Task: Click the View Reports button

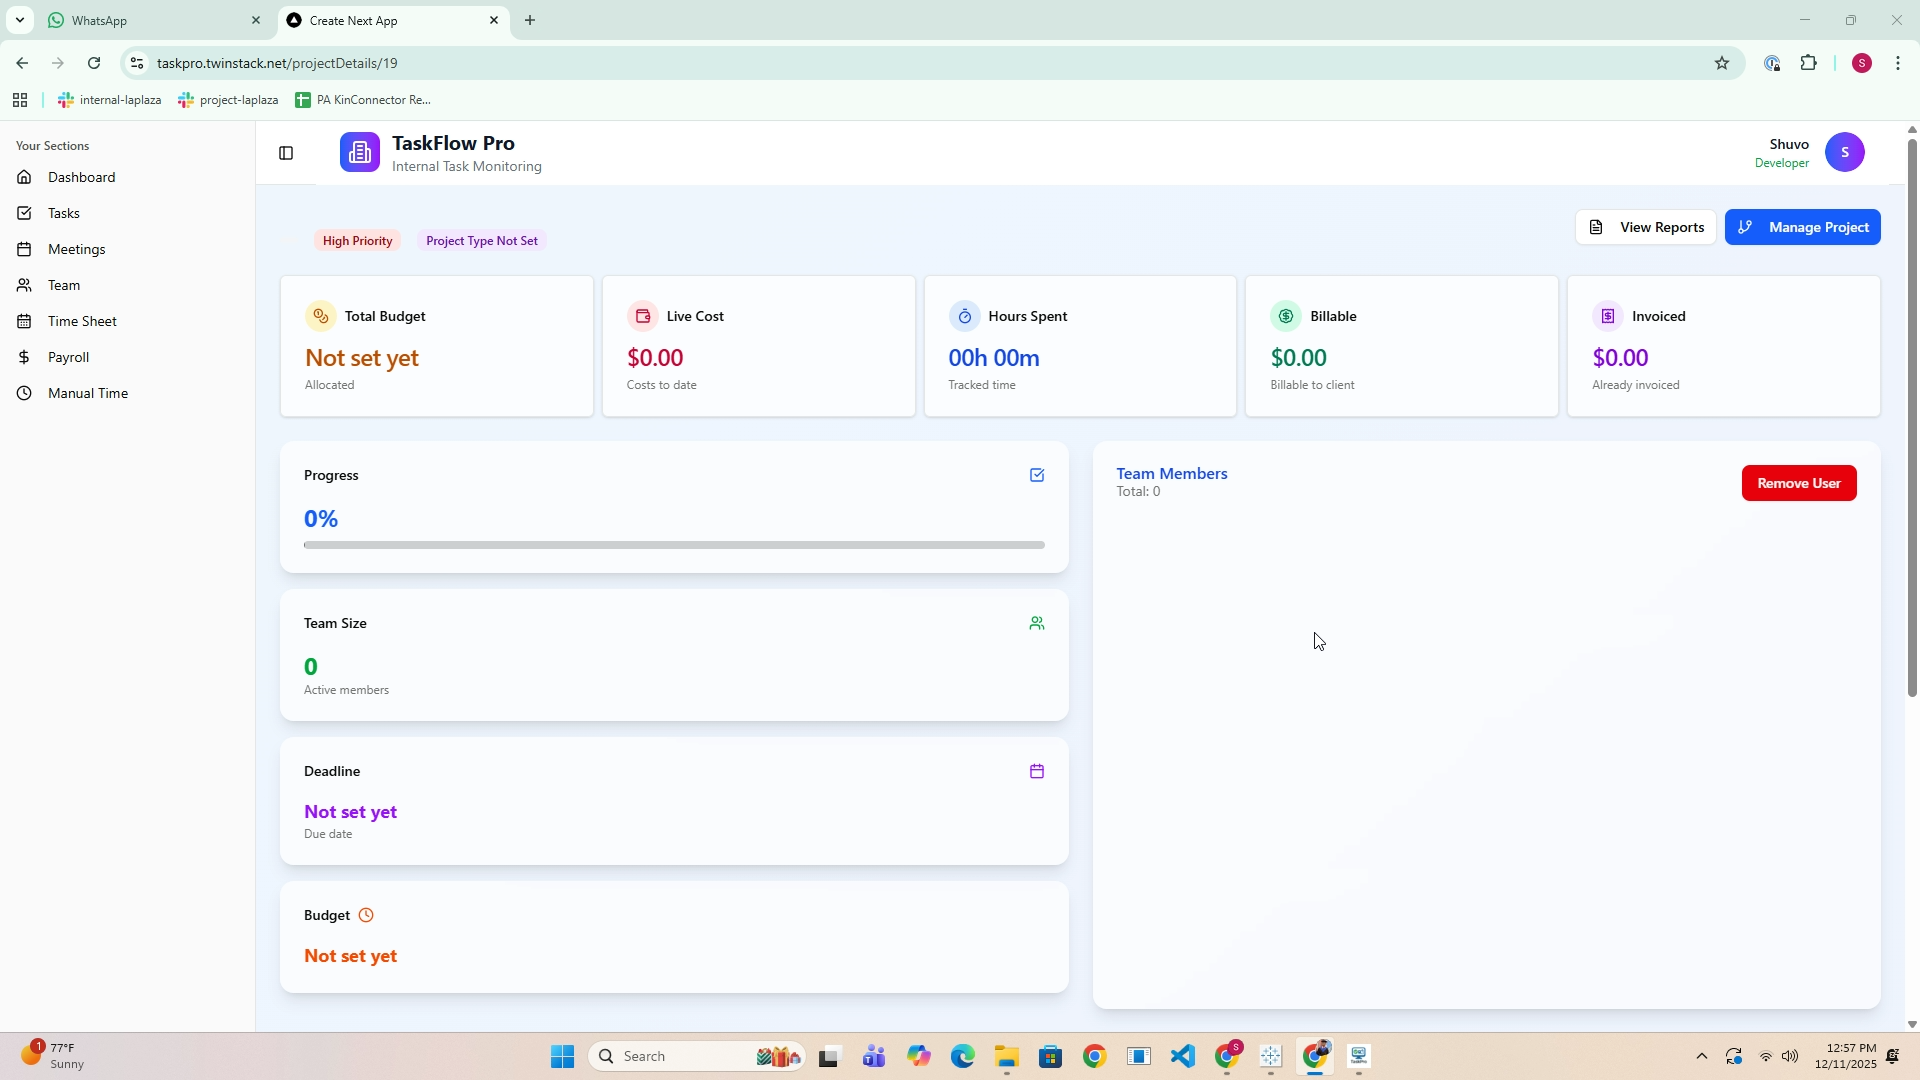Action: pyautogui.click(x=1646, y=227)
